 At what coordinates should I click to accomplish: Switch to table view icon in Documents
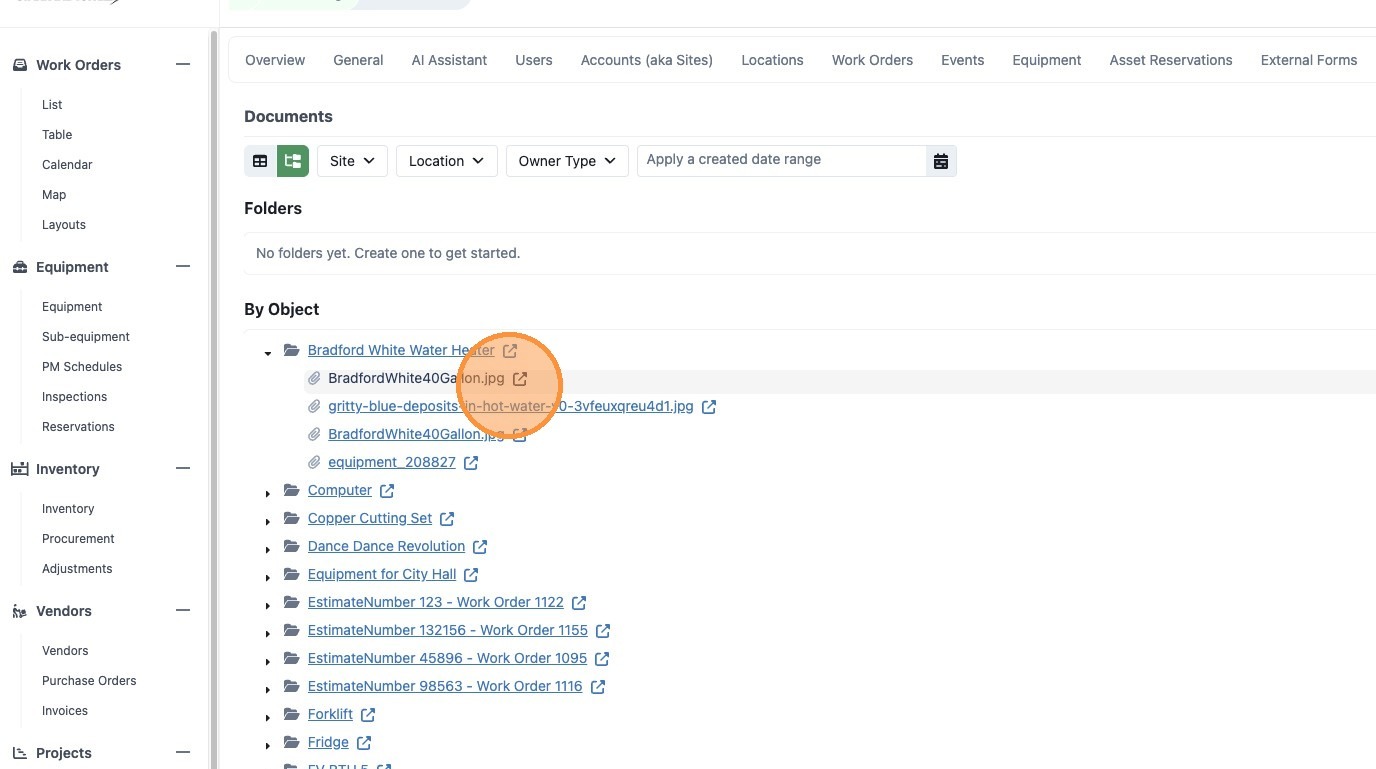260,161
